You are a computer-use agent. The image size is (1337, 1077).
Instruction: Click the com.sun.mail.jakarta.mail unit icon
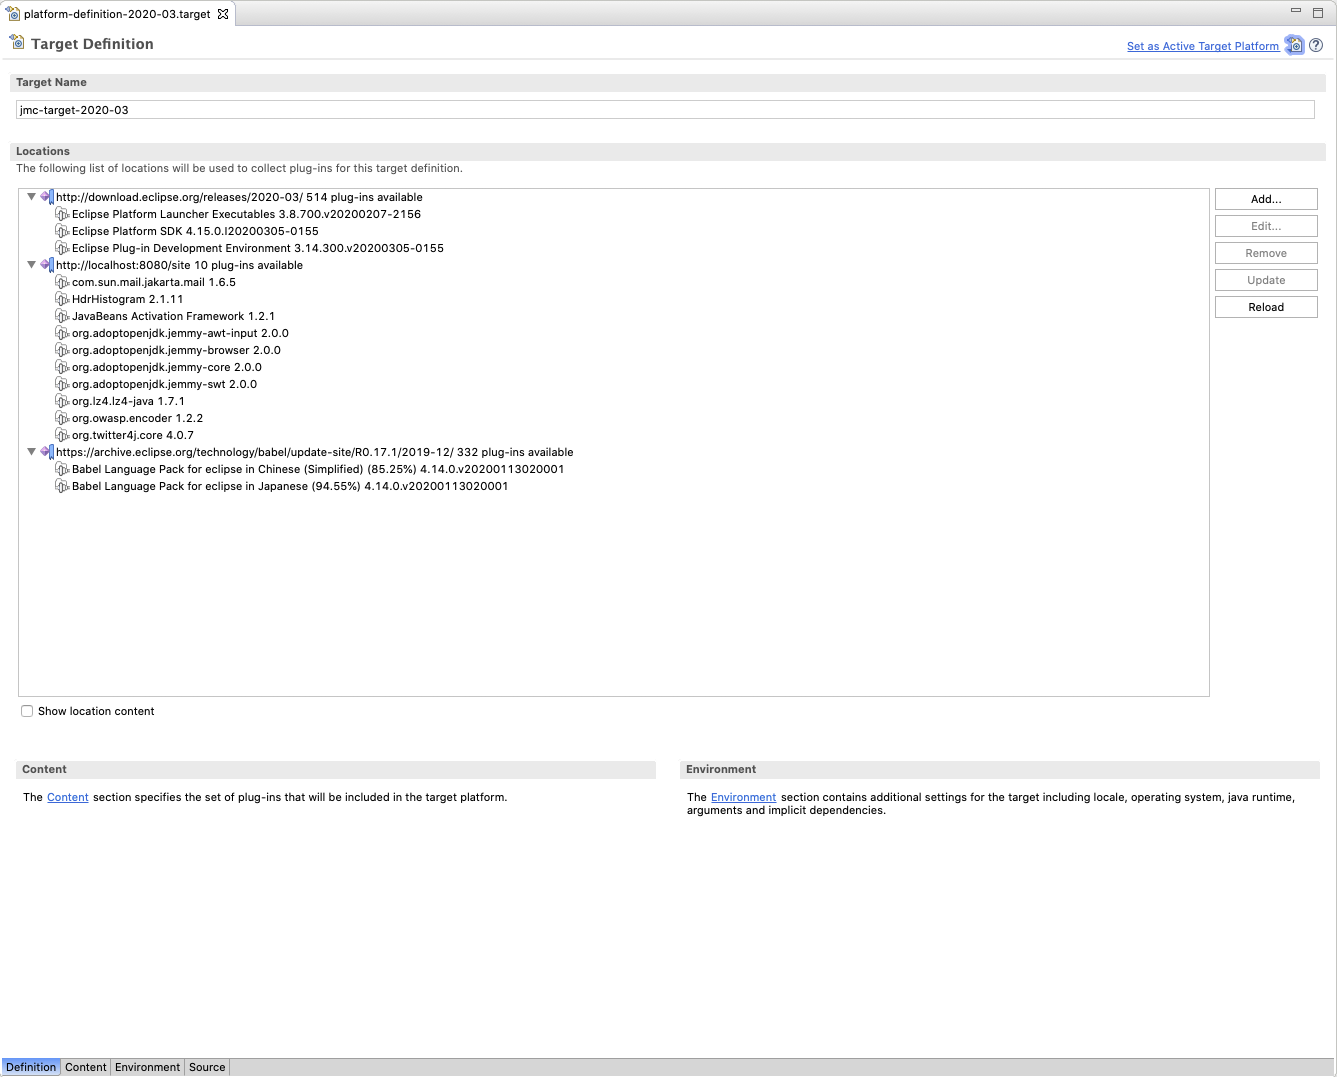(62, 282)
